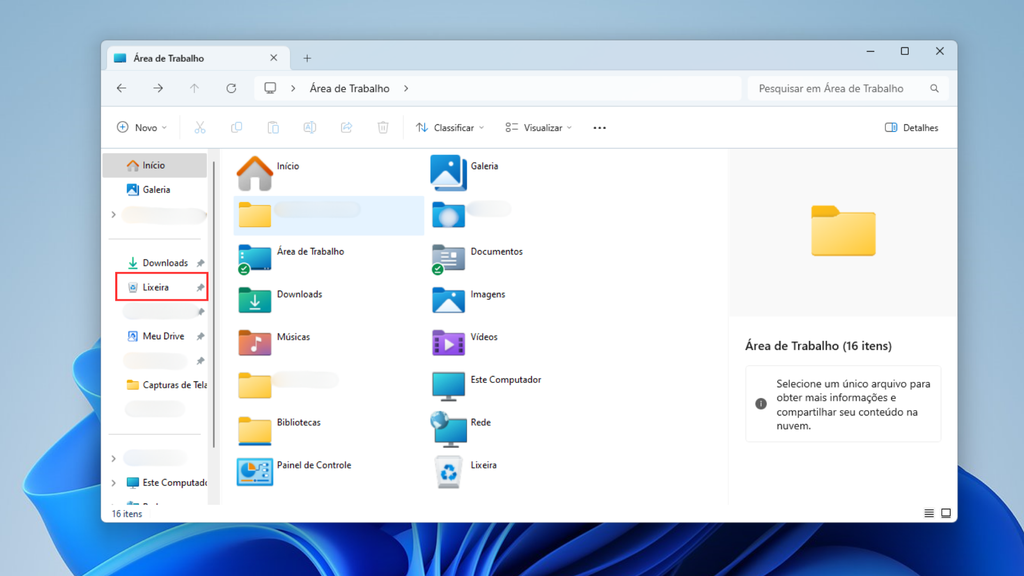Expand the blurred item above Este Computador
The image size is (1024, 576).
click(x=114, y=458)
